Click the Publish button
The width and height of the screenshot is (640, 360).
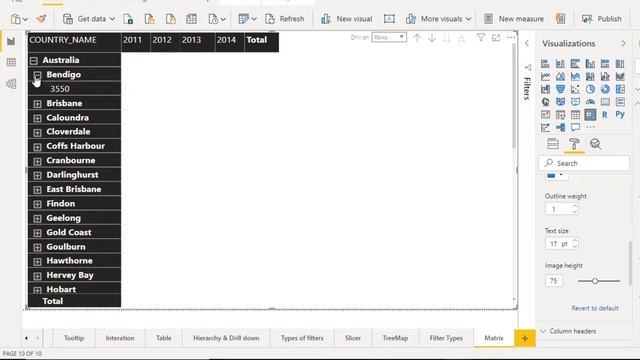pyautogui.click(x=602, y=19)
